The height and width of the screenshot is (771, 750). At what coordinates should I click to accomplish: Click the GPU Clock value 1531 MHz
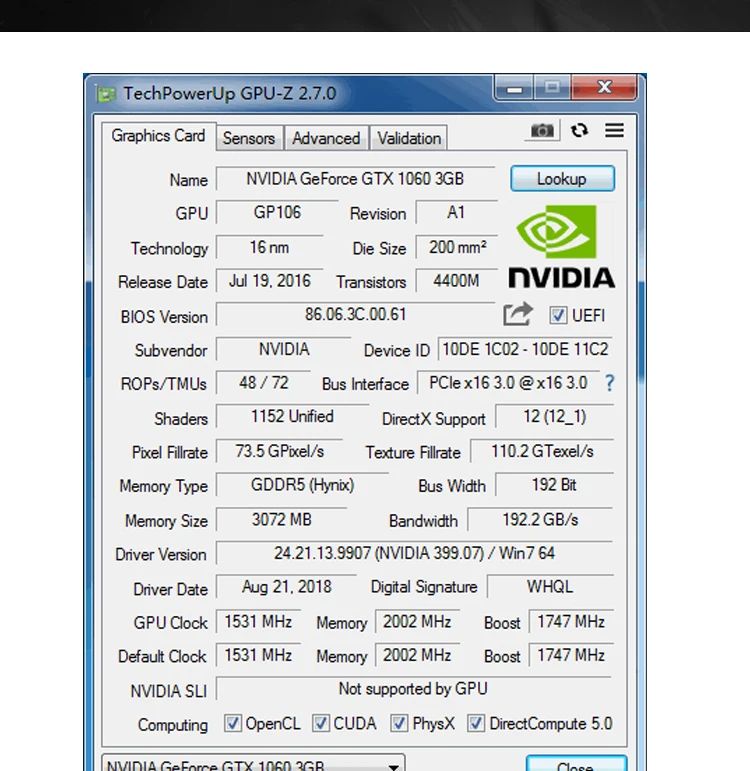coord(258,622)
